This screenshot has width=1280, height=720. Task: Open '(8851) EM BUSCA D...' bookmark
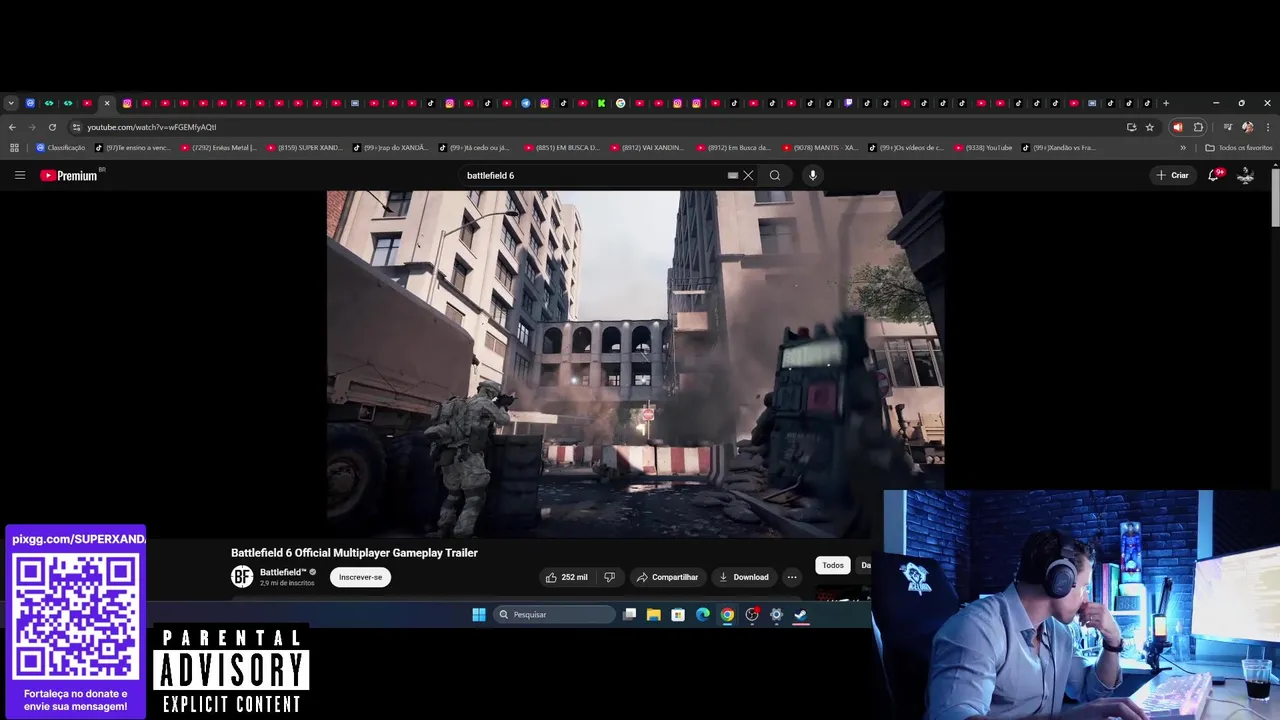[562, 148]
